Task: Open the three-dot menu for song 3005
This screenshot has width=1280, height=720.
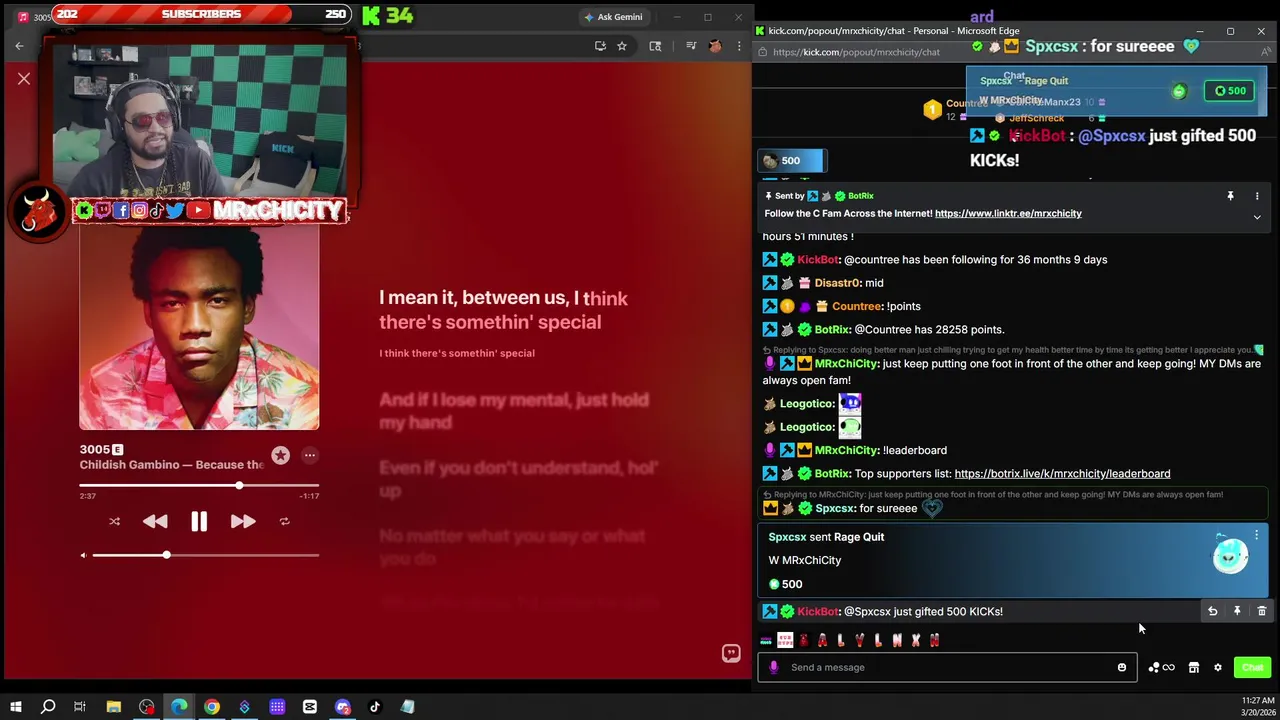Action: coord(310,455)
